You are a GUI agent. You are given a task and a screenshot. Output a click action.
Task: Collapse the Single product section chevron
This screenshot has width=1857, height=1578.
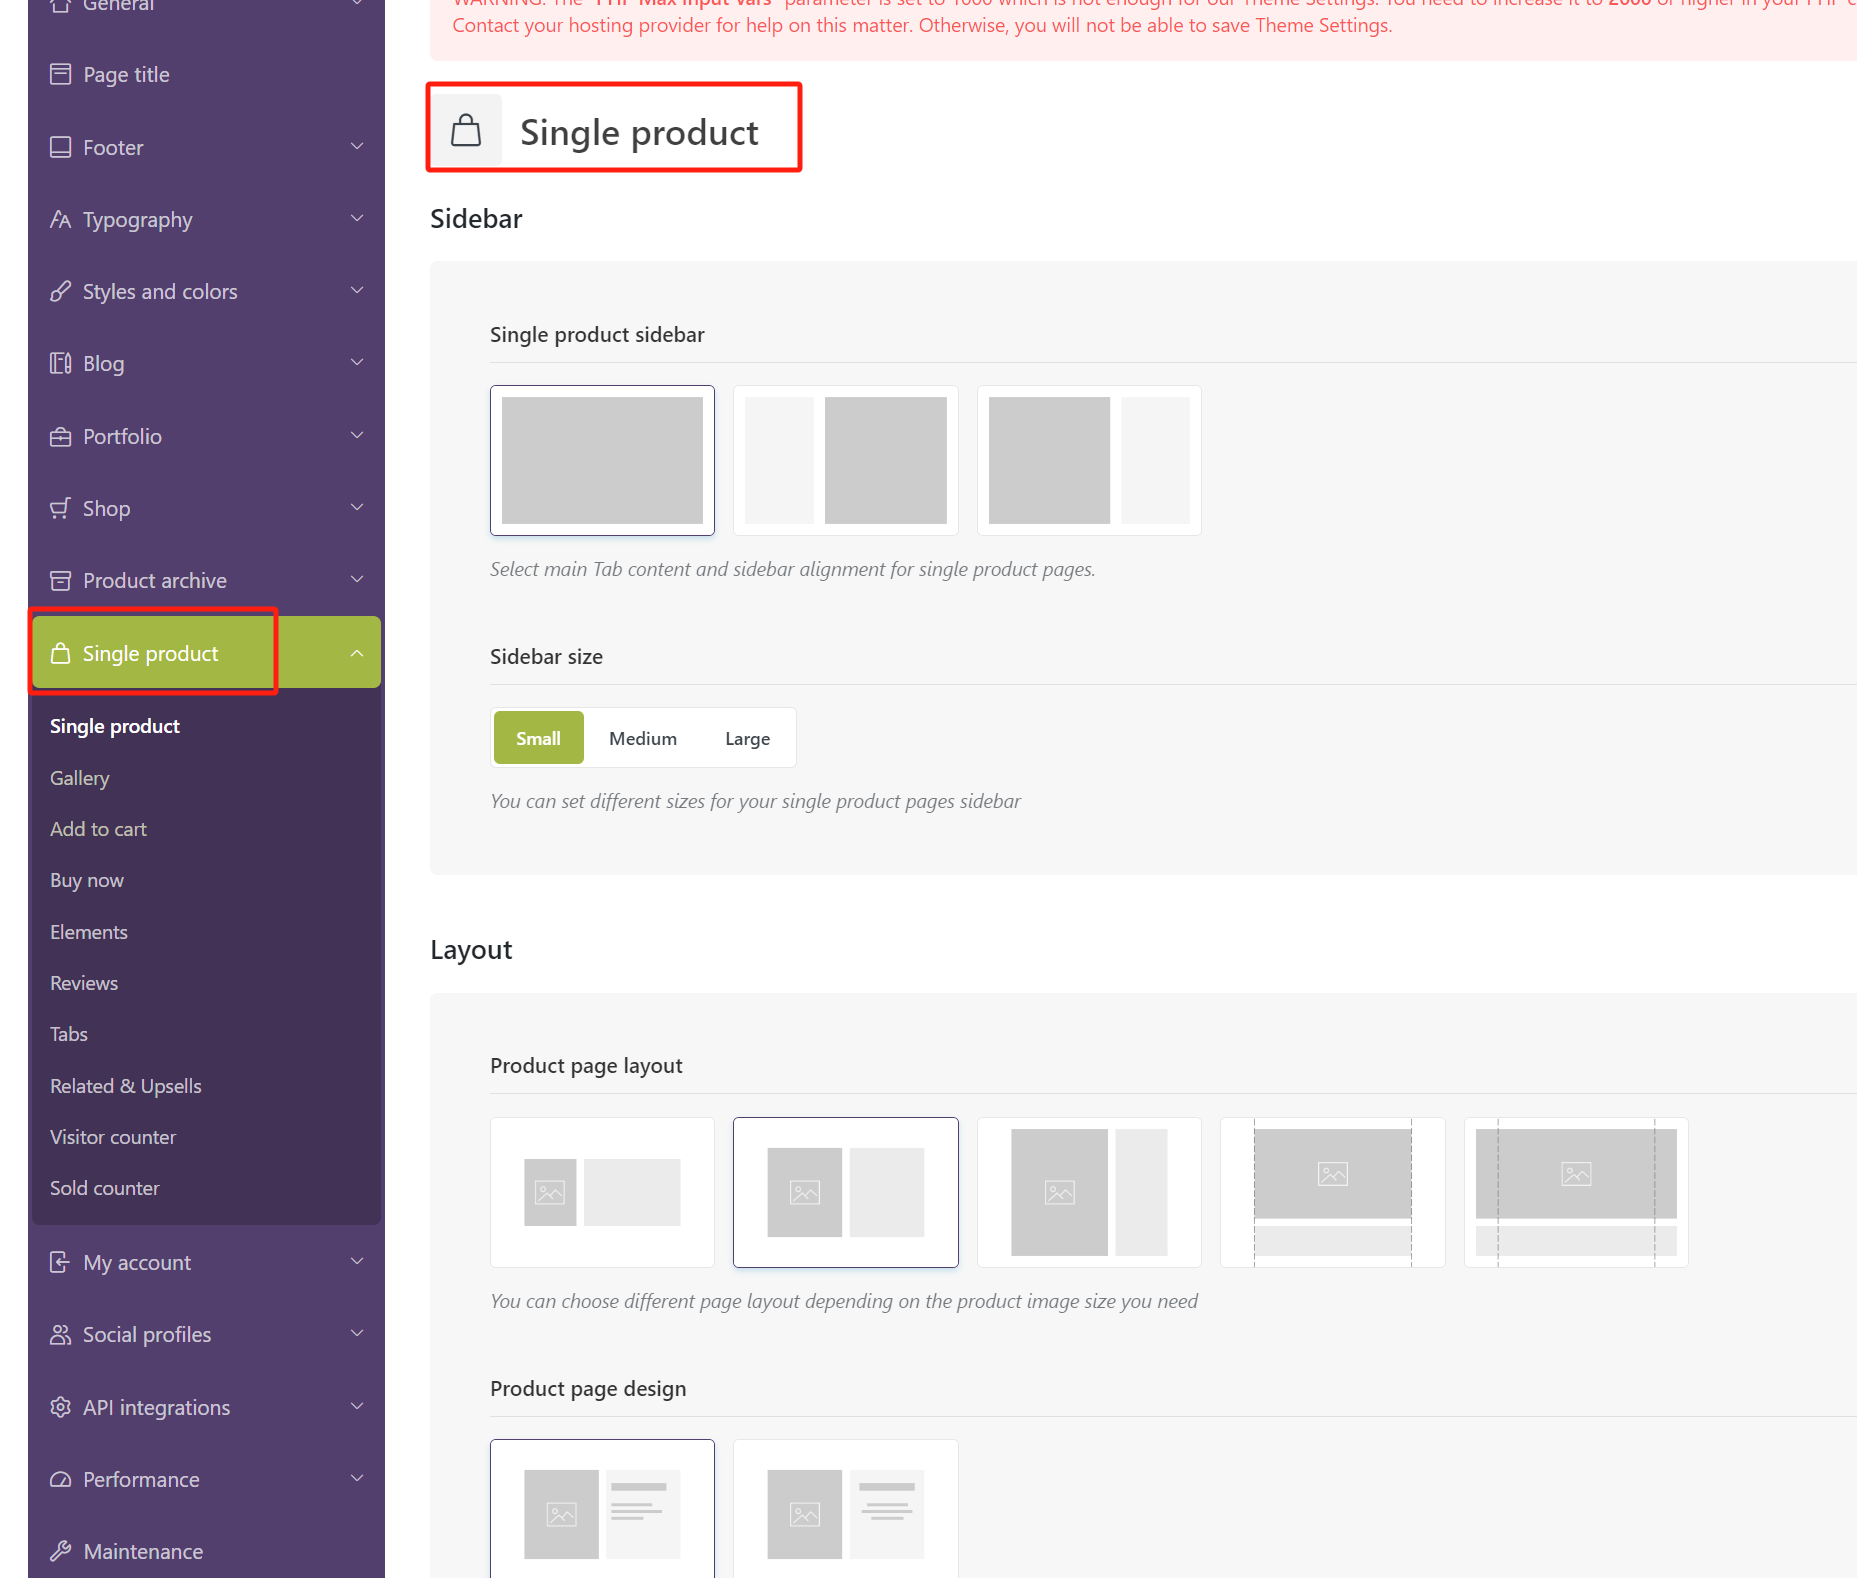point(357,654)
